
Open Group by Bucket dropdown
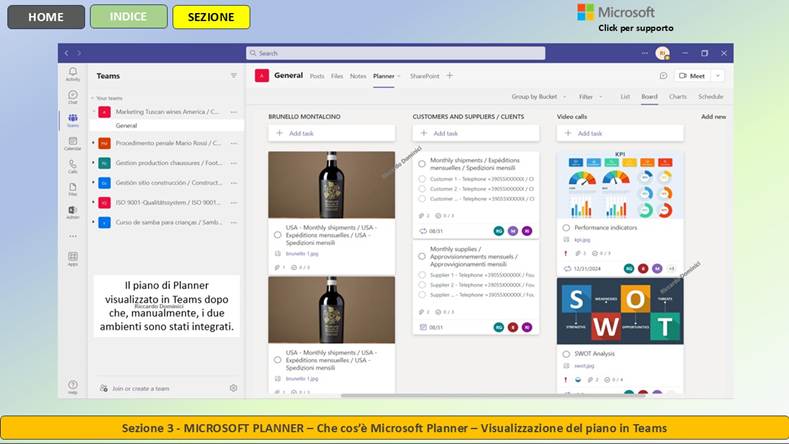538,96
